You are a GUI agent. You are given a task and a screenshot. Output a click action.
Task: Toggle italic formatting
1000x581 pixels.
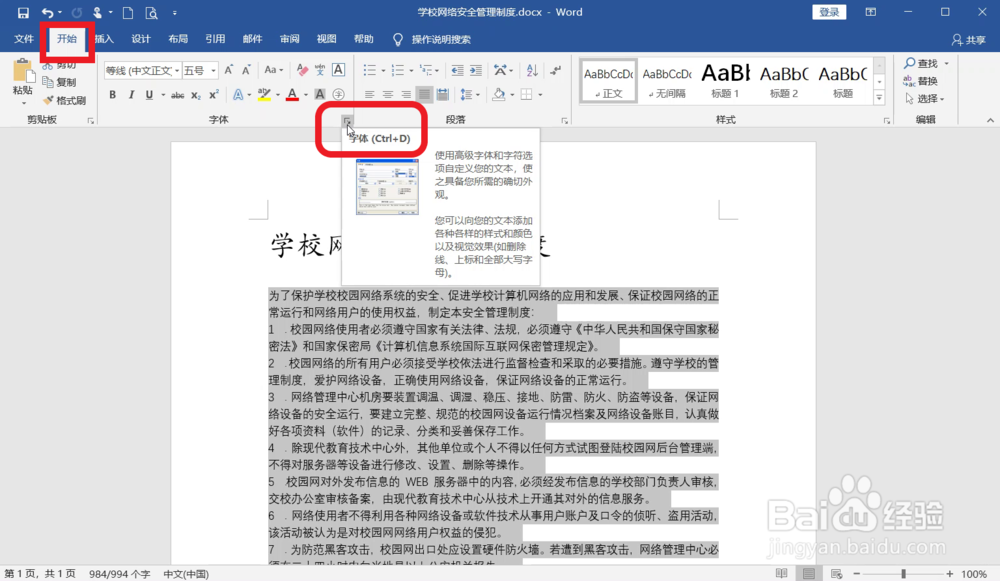pos(132,94)
